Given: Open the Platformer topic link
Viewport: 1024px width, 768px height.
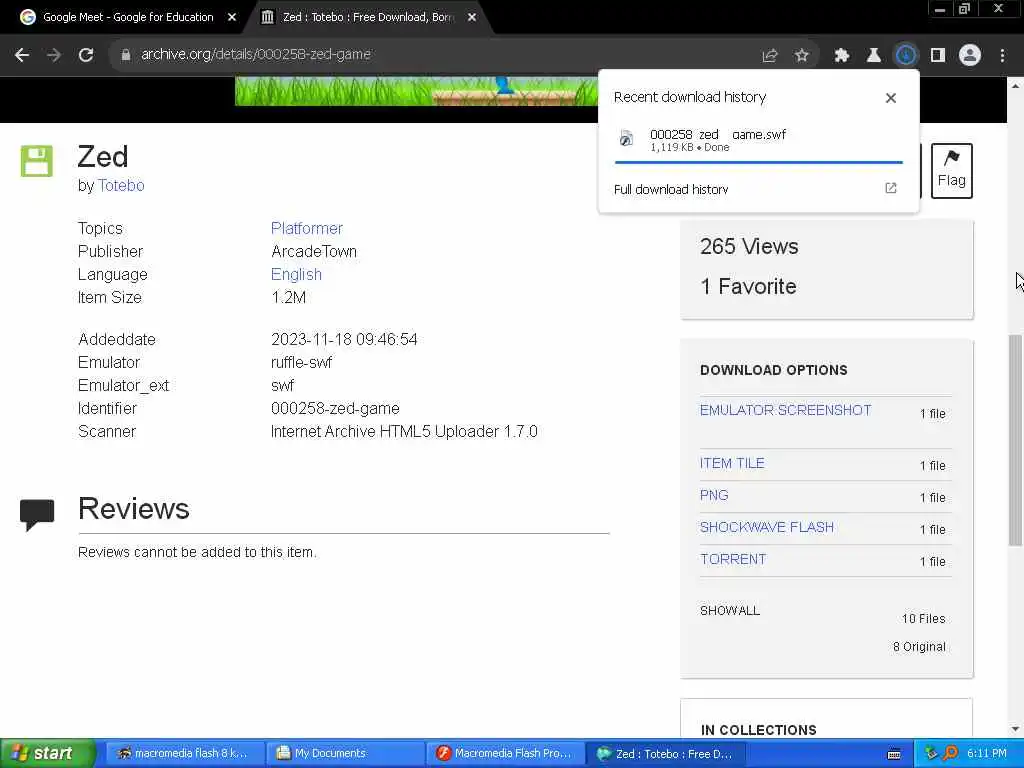Looking at the screenshot, I should (306, 229).
